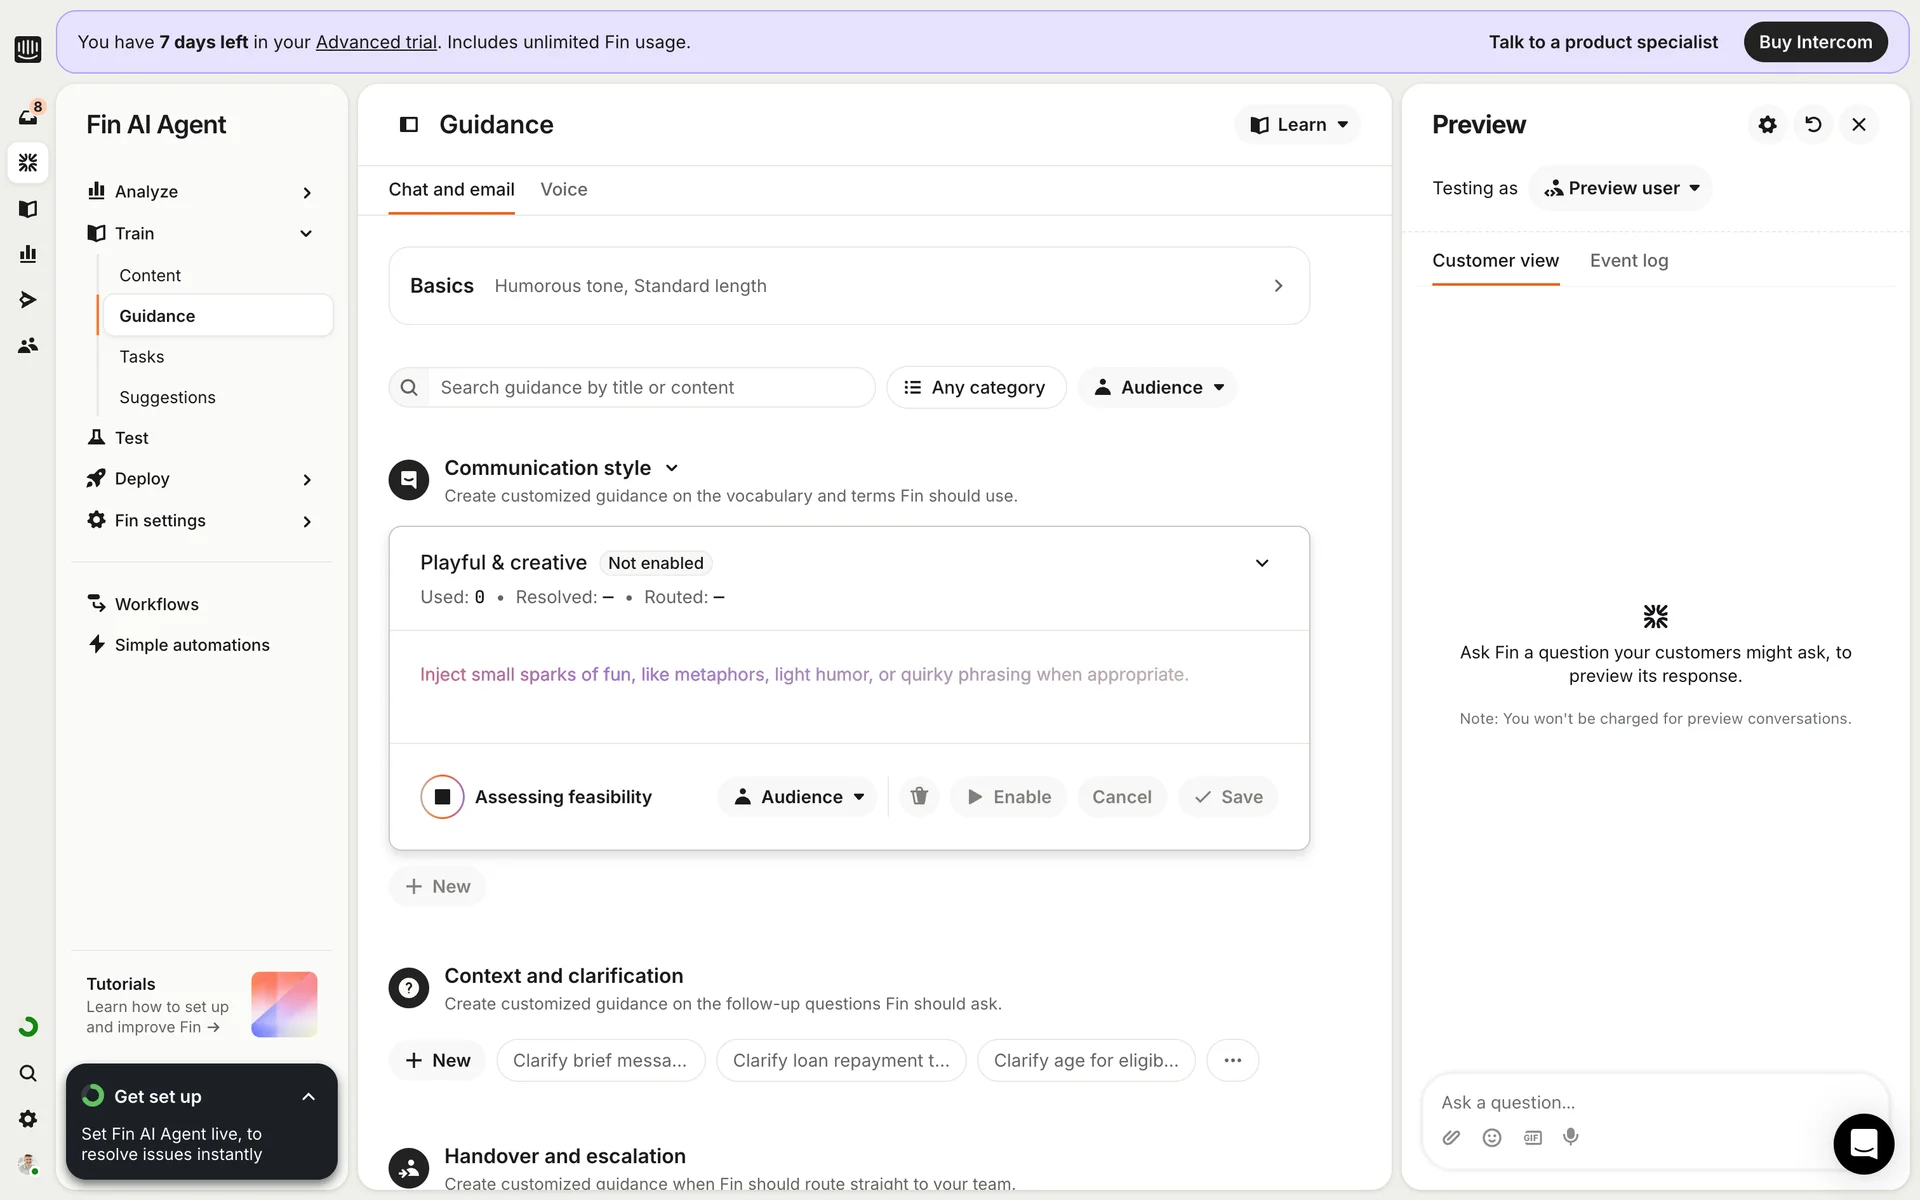Click the search guidance input field
This screenshot has height=1200, width=1920.
(650, 388)
